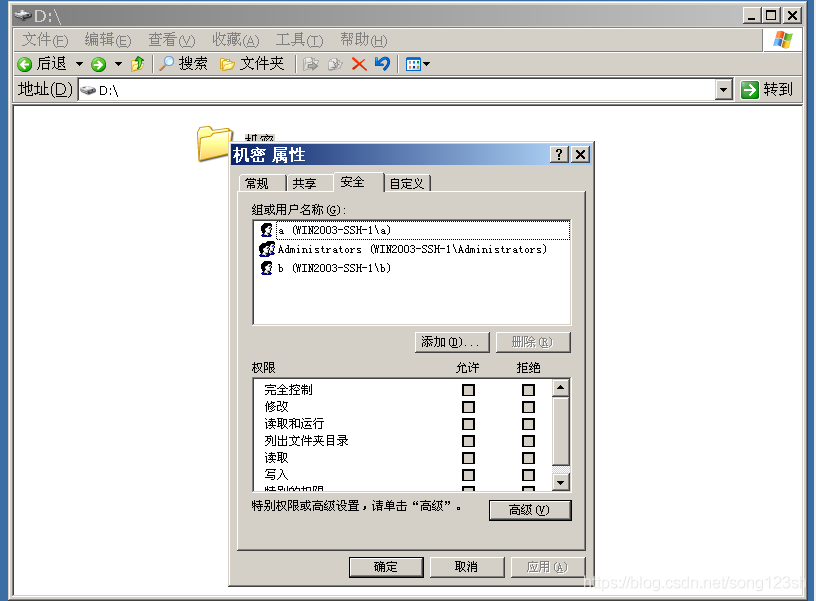Screen dimensions: 816x601
Task: Go up one folder level icon
Action: click(138, 64)
